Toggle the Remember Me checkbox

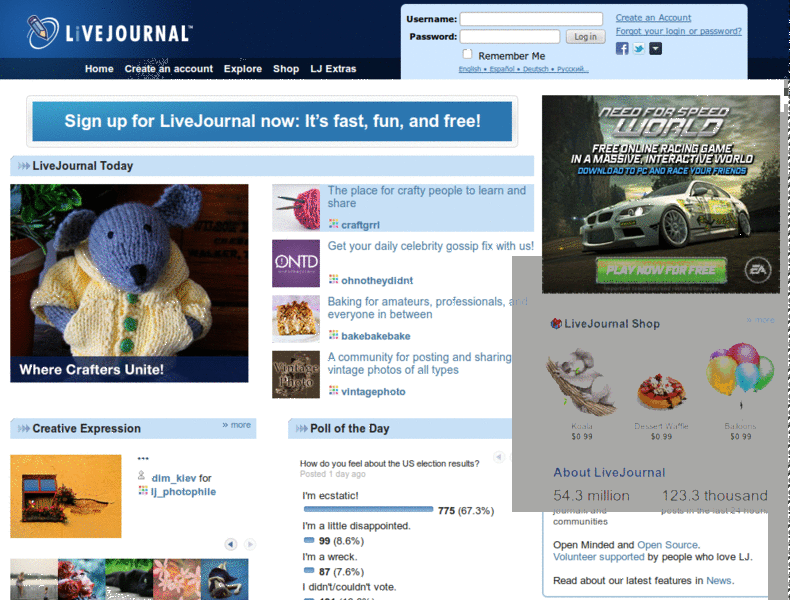(467, 54)
